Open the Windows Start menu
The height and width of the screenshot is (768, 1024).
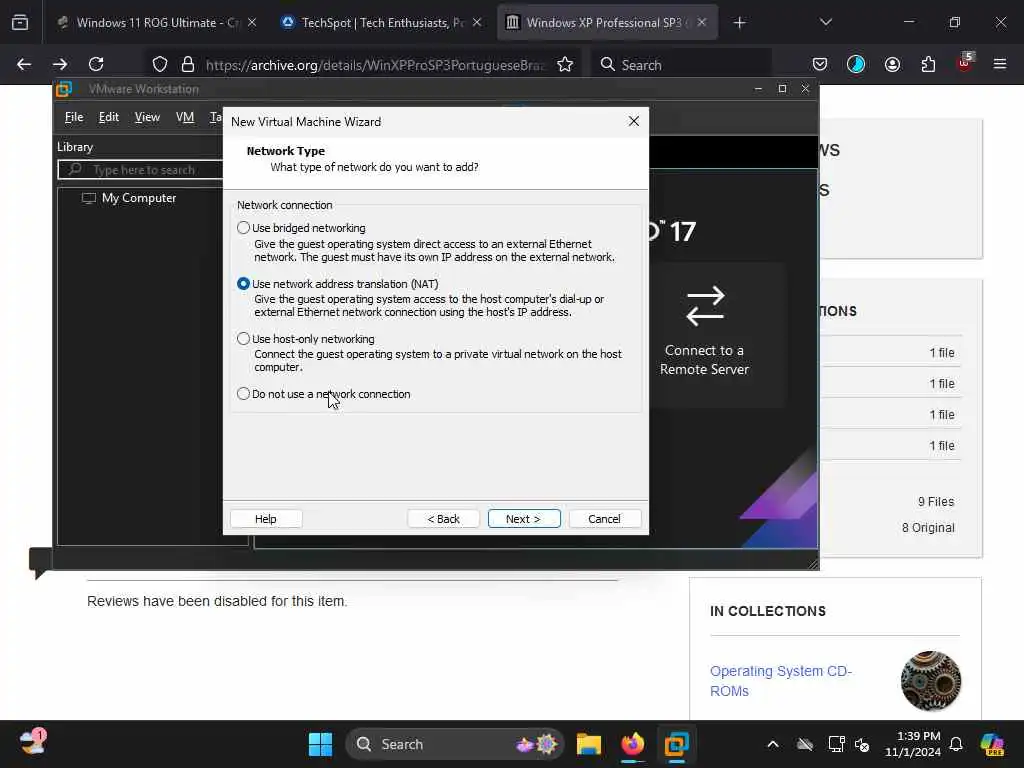click(320, 744)
